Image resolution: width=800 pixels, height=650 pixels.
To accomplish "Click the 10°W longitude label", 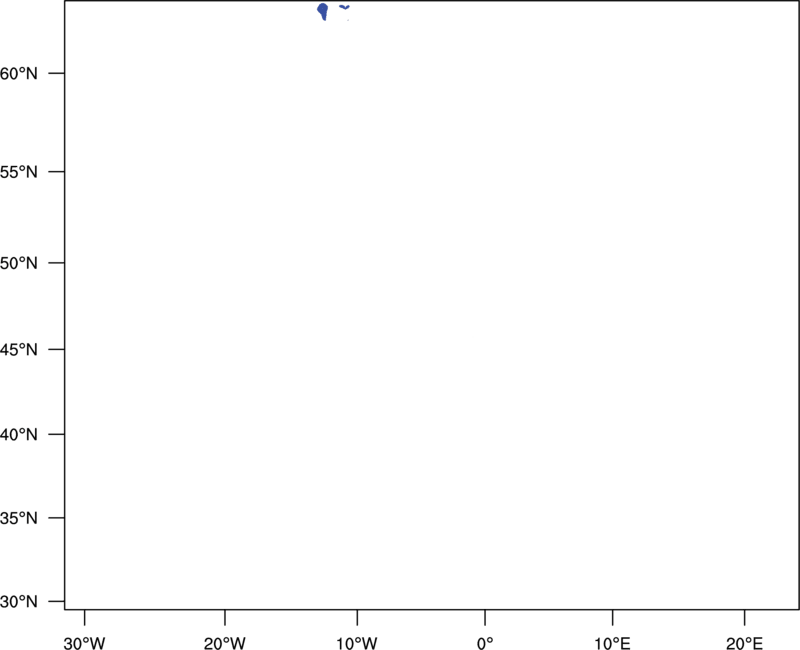I will [x=357, y=643].
